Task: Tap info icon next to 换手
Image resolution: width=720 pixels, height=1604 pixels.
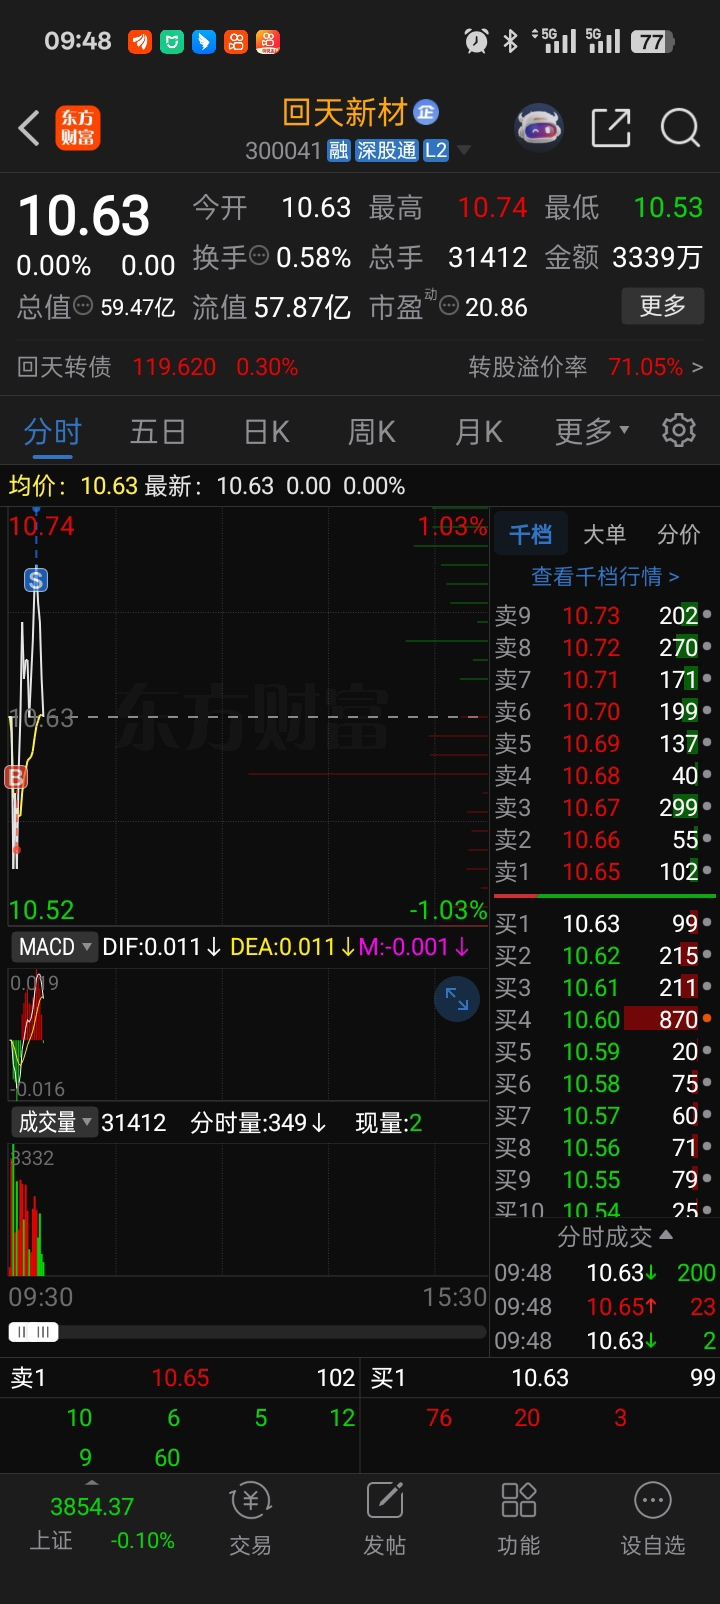Action: click(x=259, y=256)
